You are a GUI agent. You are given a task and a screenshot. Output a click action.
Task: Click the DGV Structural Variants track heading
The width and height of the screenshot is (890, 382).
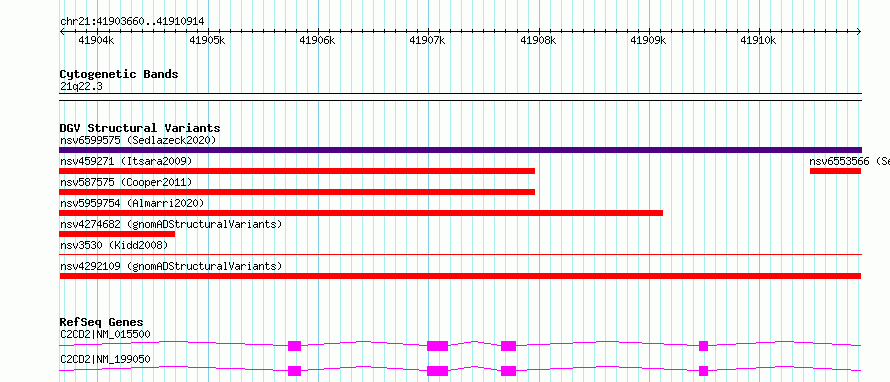click(140, 128)
